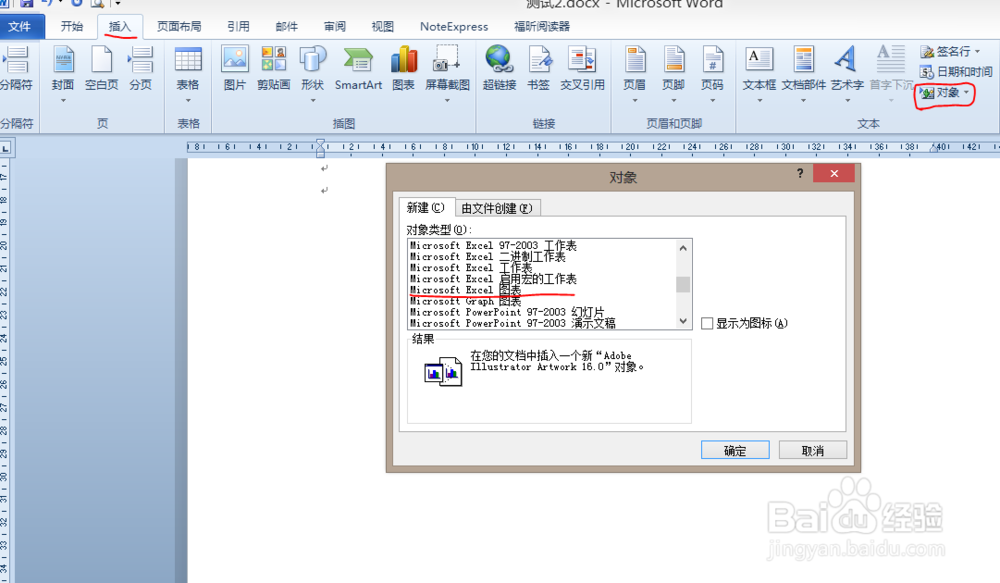The image size is (1000, 583).
Task: Switch to the Mailings (邮件) tab
Action: [x=286, y=26]
